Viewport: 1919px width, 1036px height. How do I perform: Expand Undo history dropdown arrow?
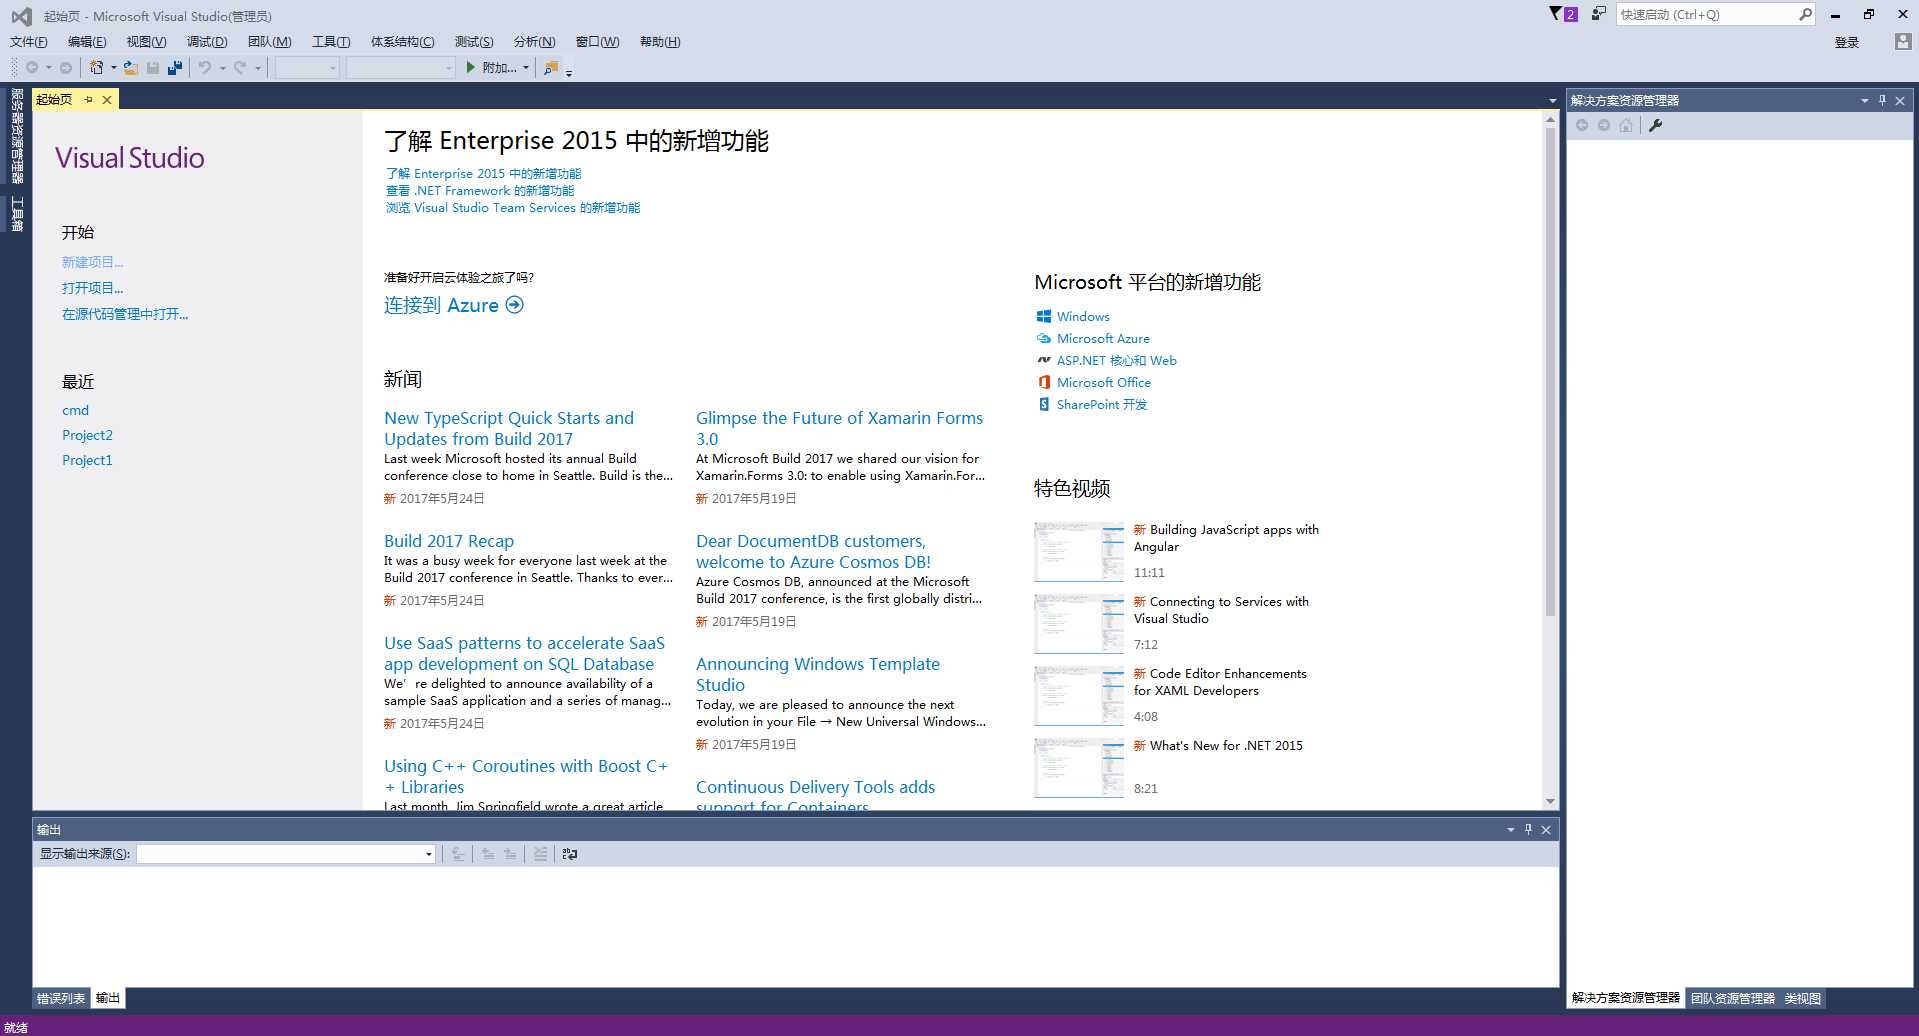(222, 67)
